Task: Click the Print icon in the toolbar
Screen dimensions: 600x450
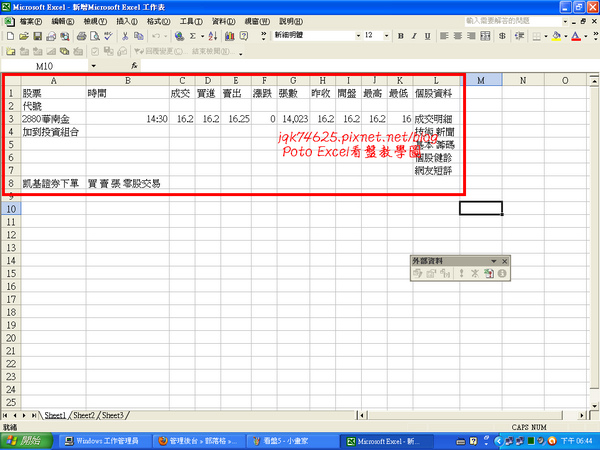Action: (x=81, y=36)
